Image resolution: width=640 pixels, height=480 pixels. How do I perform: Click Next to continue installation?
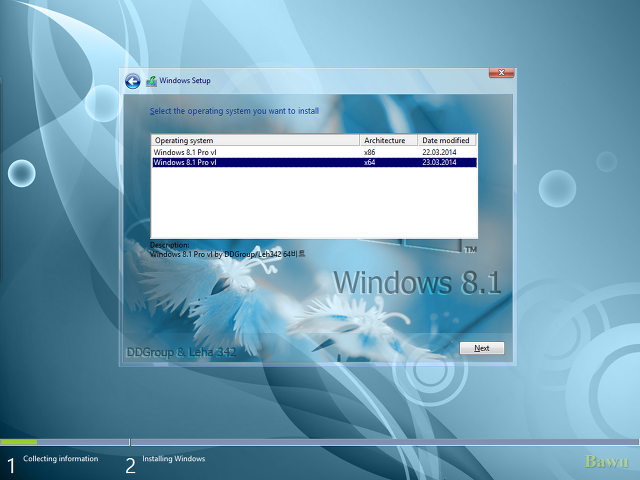coord(482,348)
